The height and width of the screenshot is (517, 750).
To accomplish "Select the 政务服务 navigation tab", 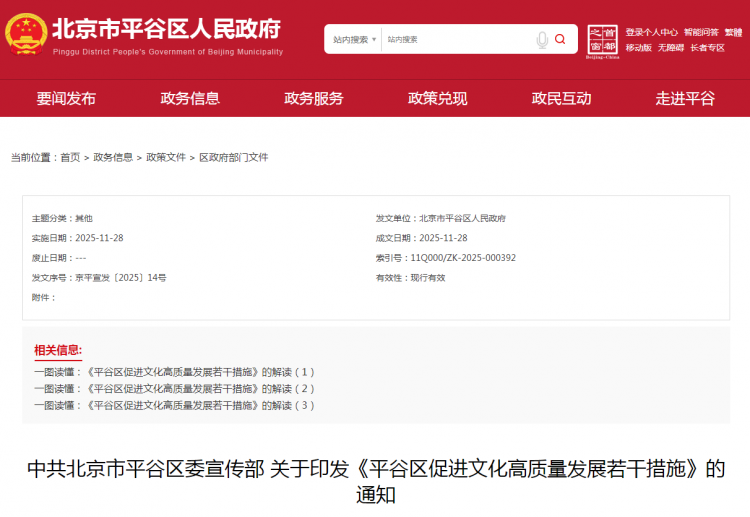I will 313,98.
